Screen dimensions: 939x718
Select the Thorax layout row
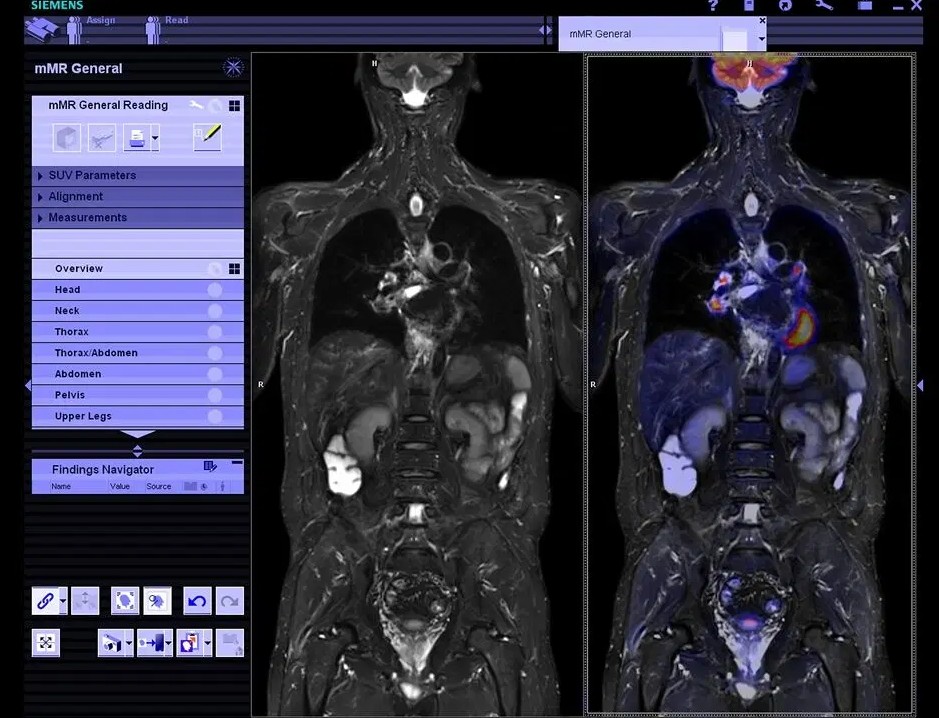pyautogui.click(x=138, y=332)
